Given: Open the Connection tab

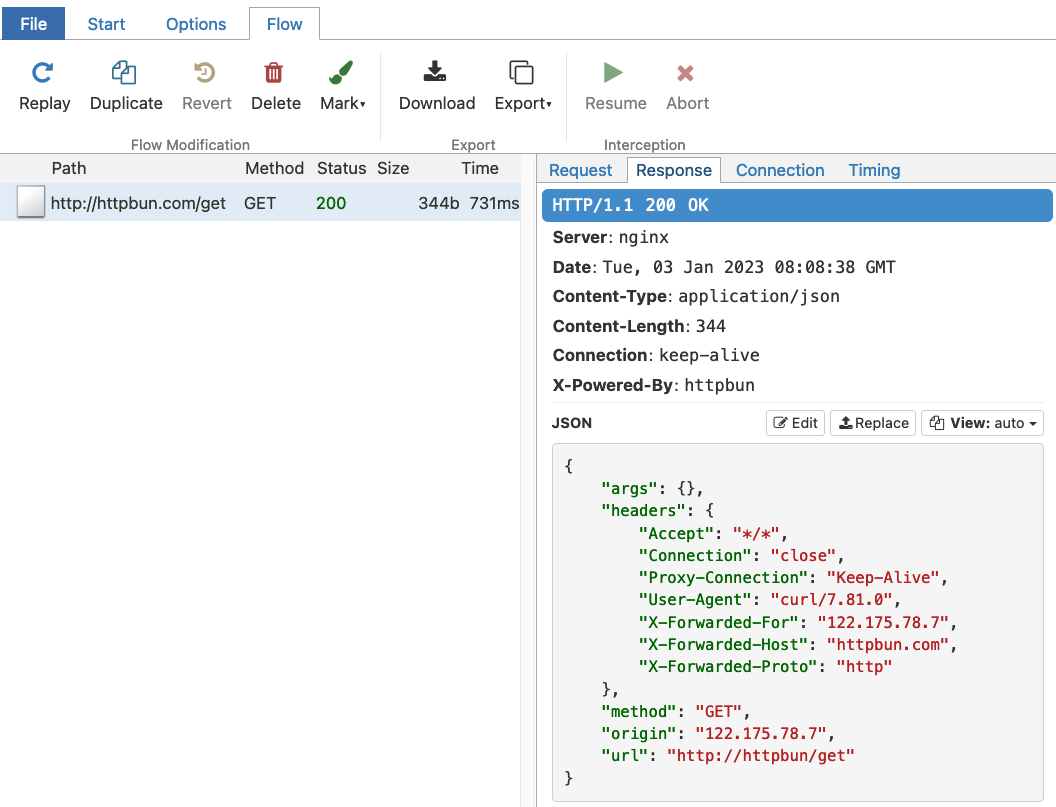Looking at the screenshot, I should 780,170.
